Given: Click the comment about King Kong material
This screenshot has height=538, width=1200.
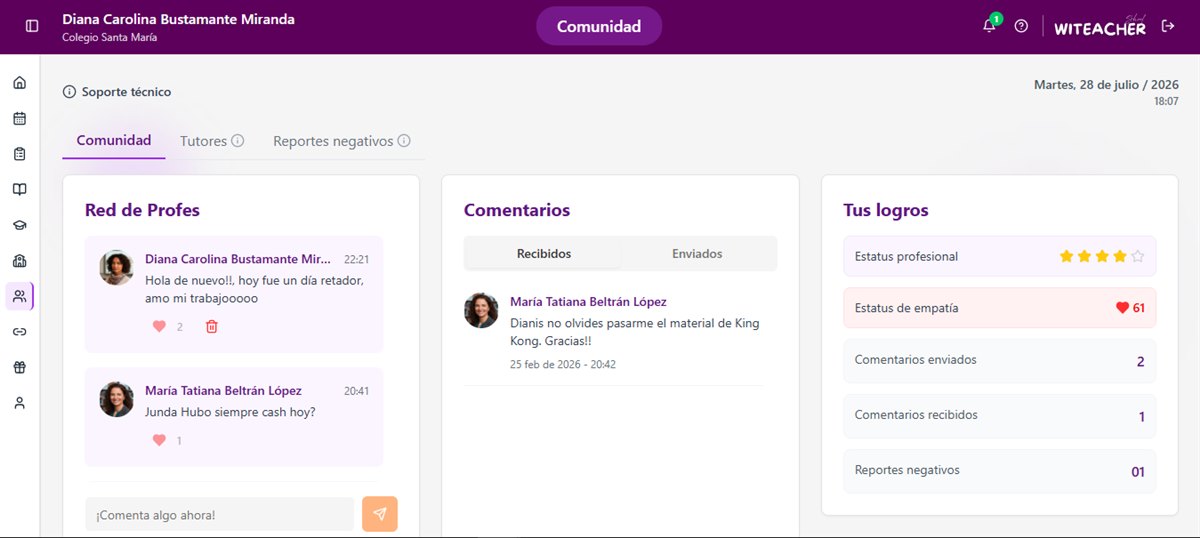Looking at the screenshot, I should point(635,332).
